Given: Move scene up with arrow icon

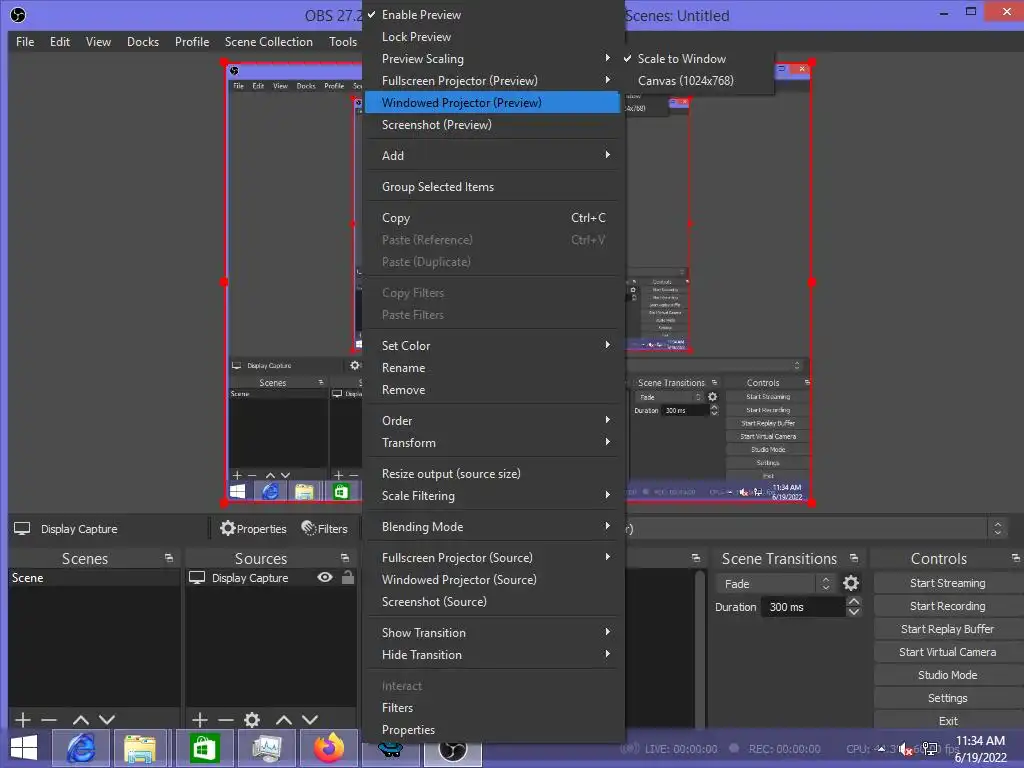Looking at the screenshot, I should (x=80, y=720).
